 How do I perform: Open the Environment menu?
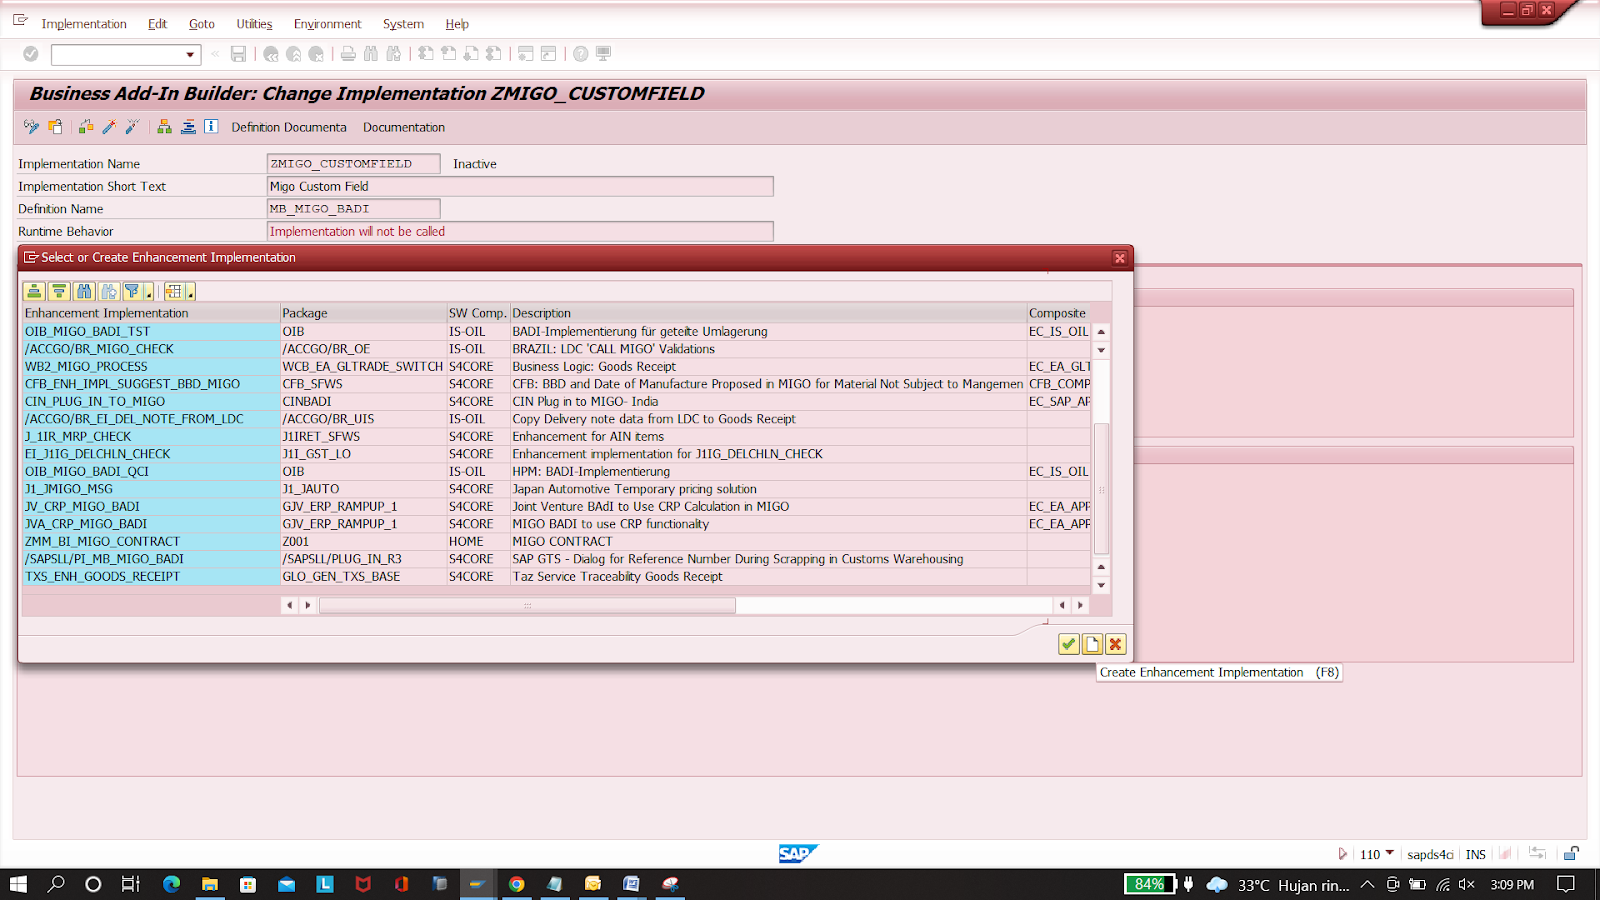tap(327, 24)
